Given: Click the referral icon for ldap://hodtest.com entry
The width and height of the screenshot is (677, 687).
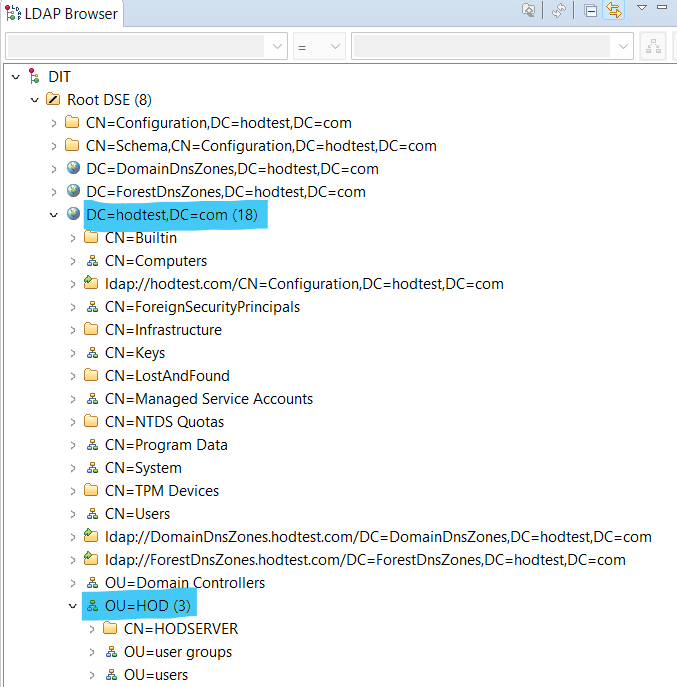Looking at the screenshot, I should pos(92,284).
